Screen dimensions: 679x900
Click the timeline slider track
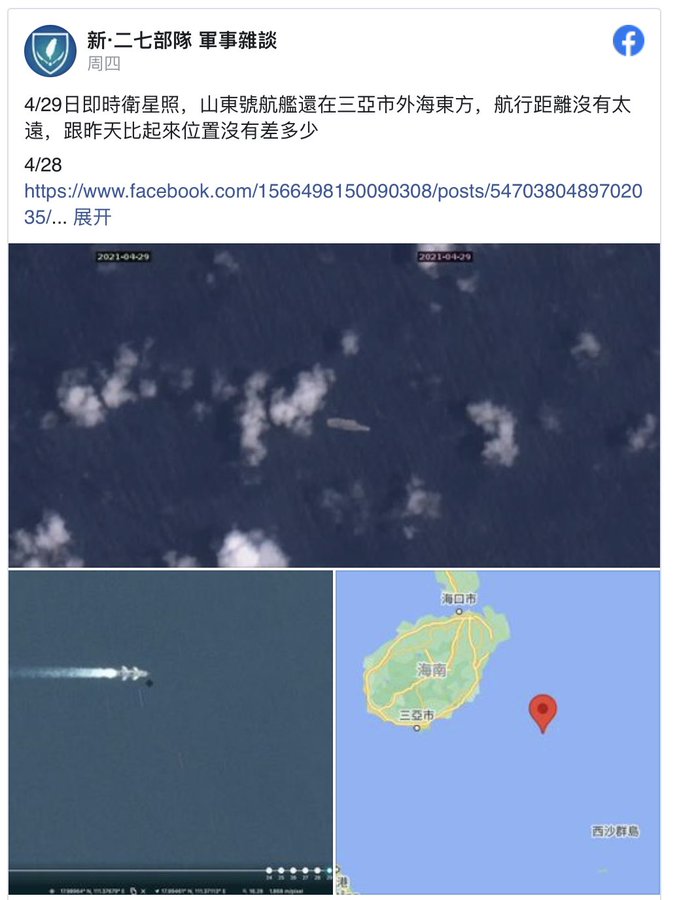[138, 871]
